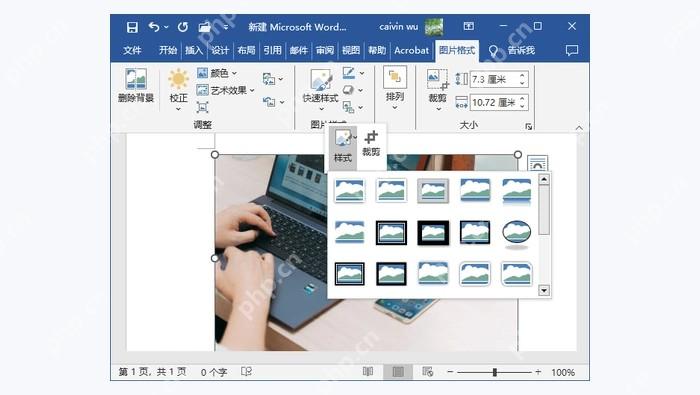700x395 pixels.
Task: Click the caivin wu account avatar
Action: [434, 27]
